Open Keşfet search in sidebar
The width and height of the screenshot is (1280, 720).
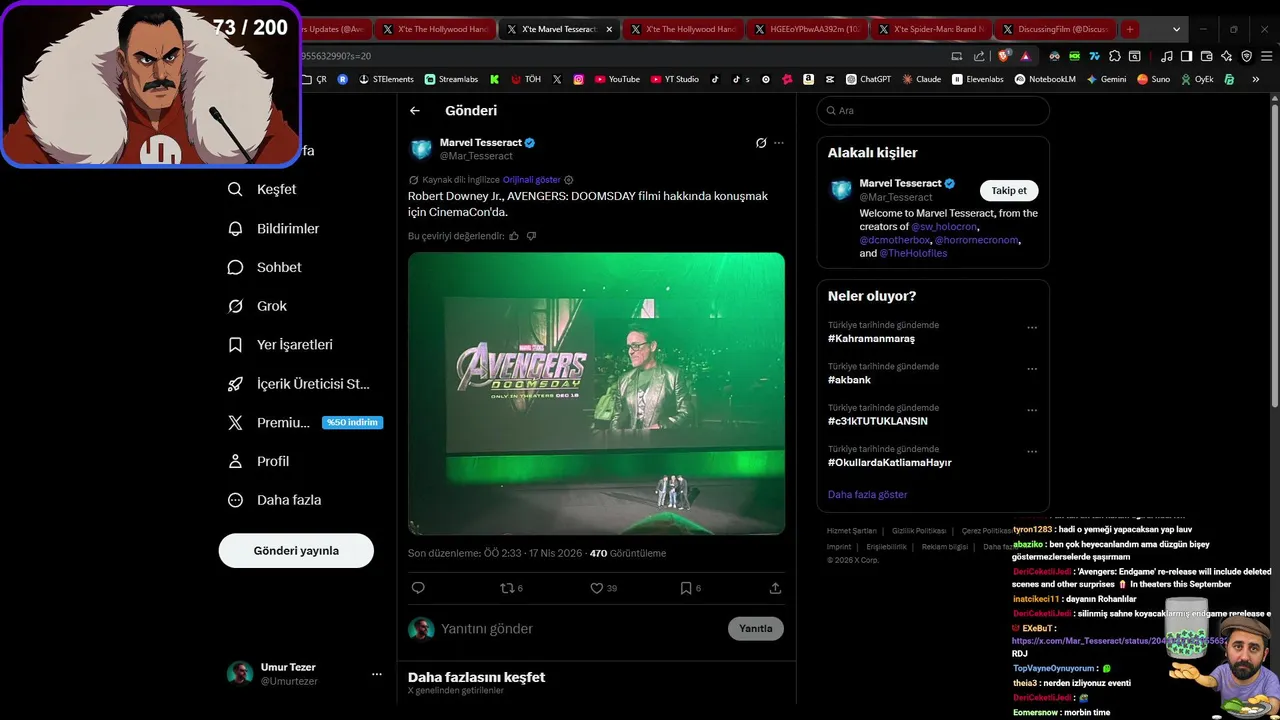coord(262,189)
